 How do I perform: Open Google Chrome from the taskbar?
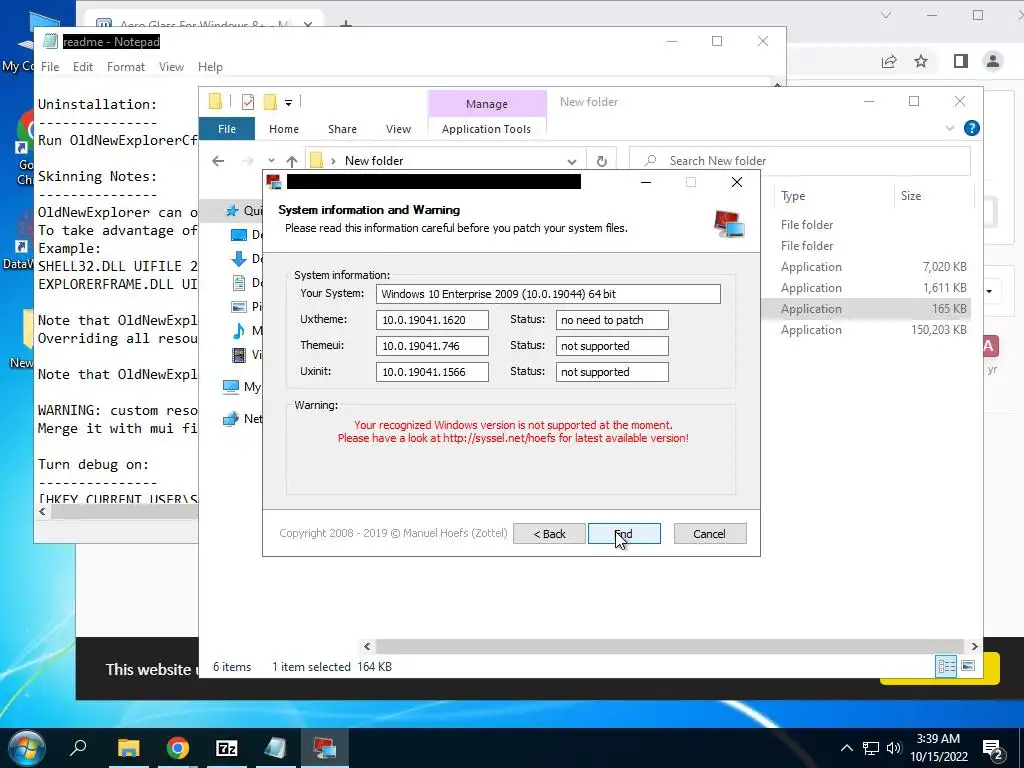177,748
